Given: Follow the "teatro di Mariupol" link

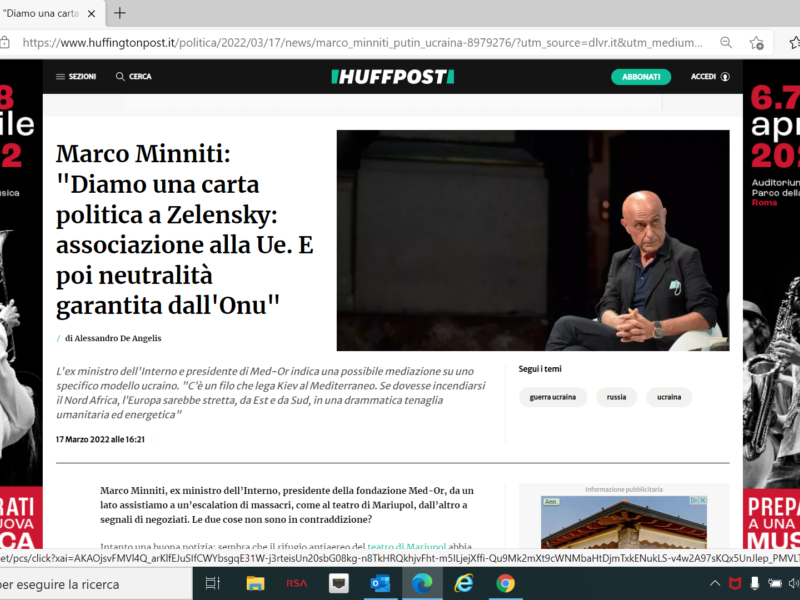Looking at the screenshot, I should [x=407, y=545].
